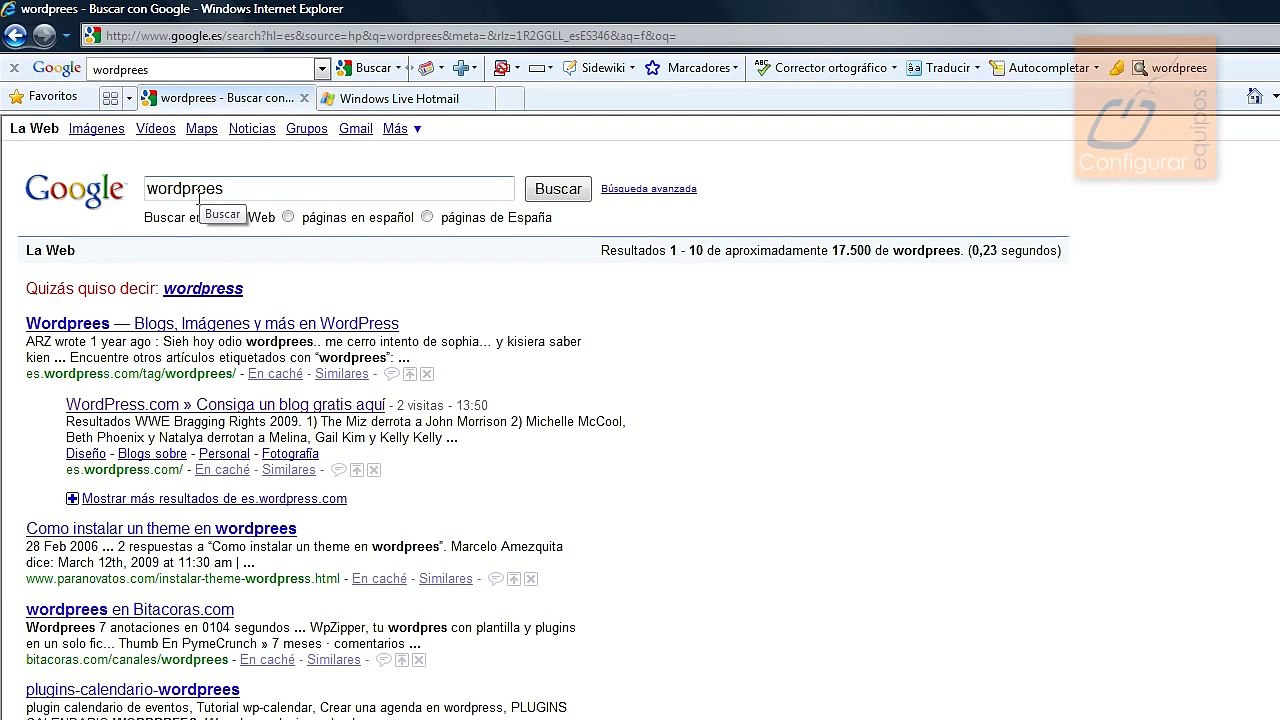Click the promote icon of paranovatos.com result
1280x720 pixels.
tap(514, 579)
